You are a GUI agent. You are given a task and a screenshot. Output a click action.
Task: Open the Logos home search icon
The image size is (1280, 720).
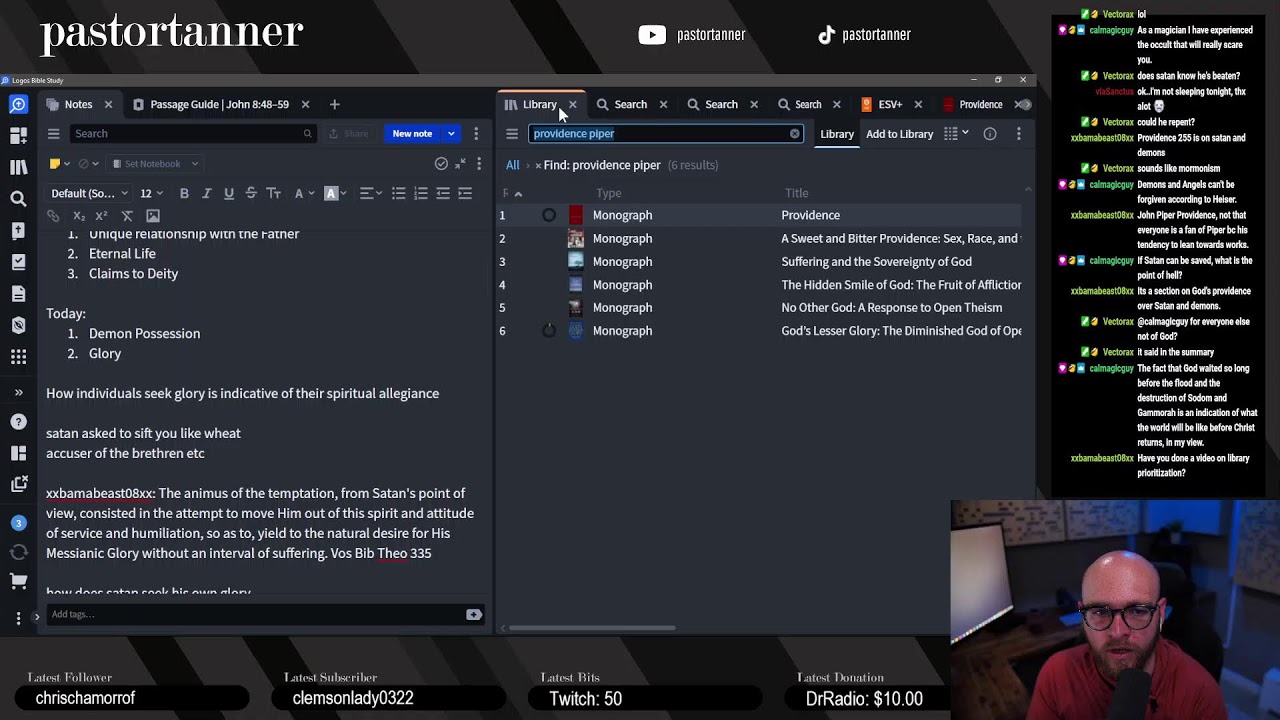(x=18, y=104)
